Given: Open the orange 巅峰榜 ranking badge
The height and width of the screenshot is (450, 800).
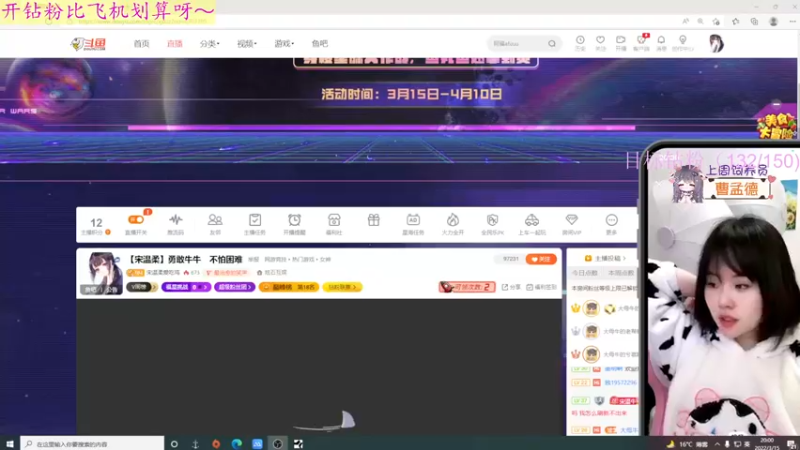Looking at the screenshot, I should coord(289,287).
